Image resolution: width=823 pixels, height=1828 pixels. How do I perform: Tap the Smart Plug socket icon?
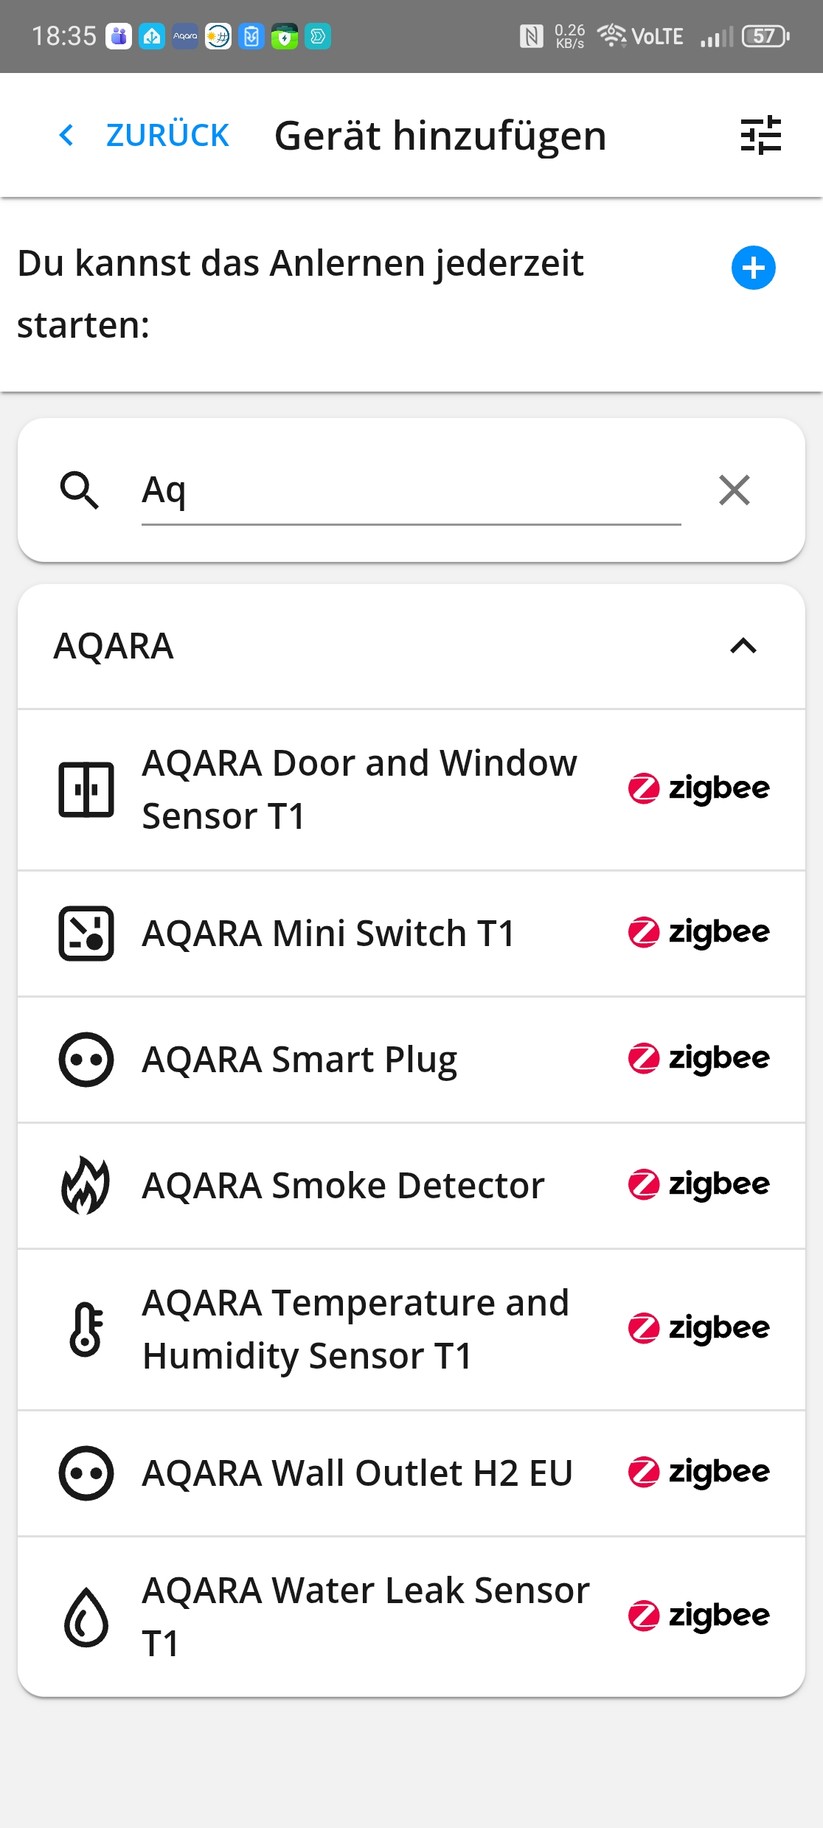86,1059
